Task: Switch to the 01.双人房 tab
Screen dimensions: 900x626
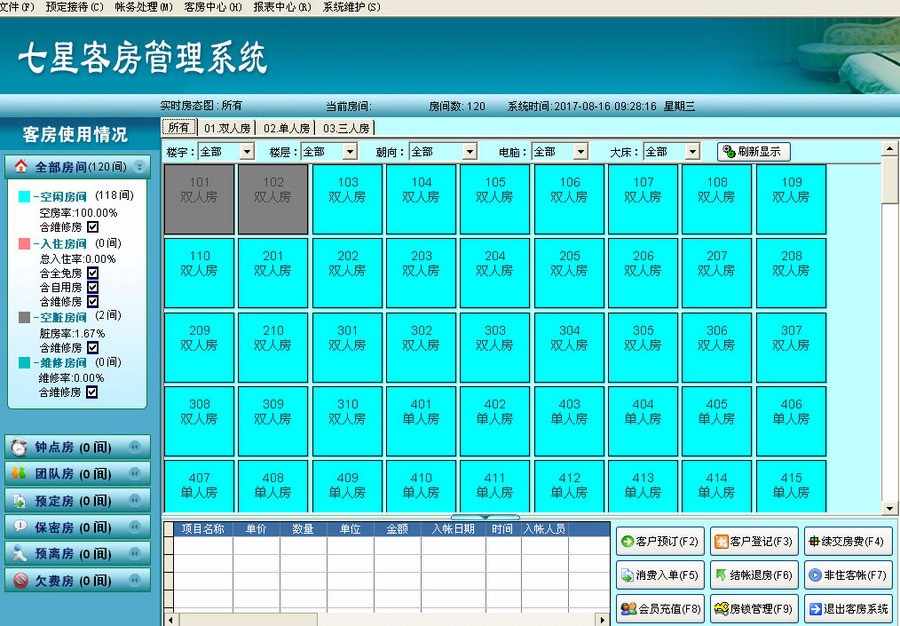Action: pos(227,128)
